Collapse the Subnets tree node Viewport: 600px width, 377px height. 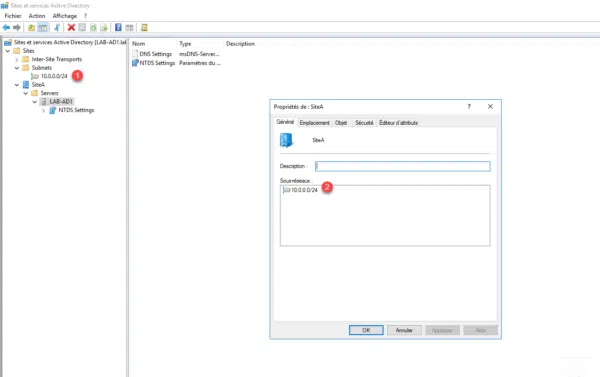tap(17, 68)
